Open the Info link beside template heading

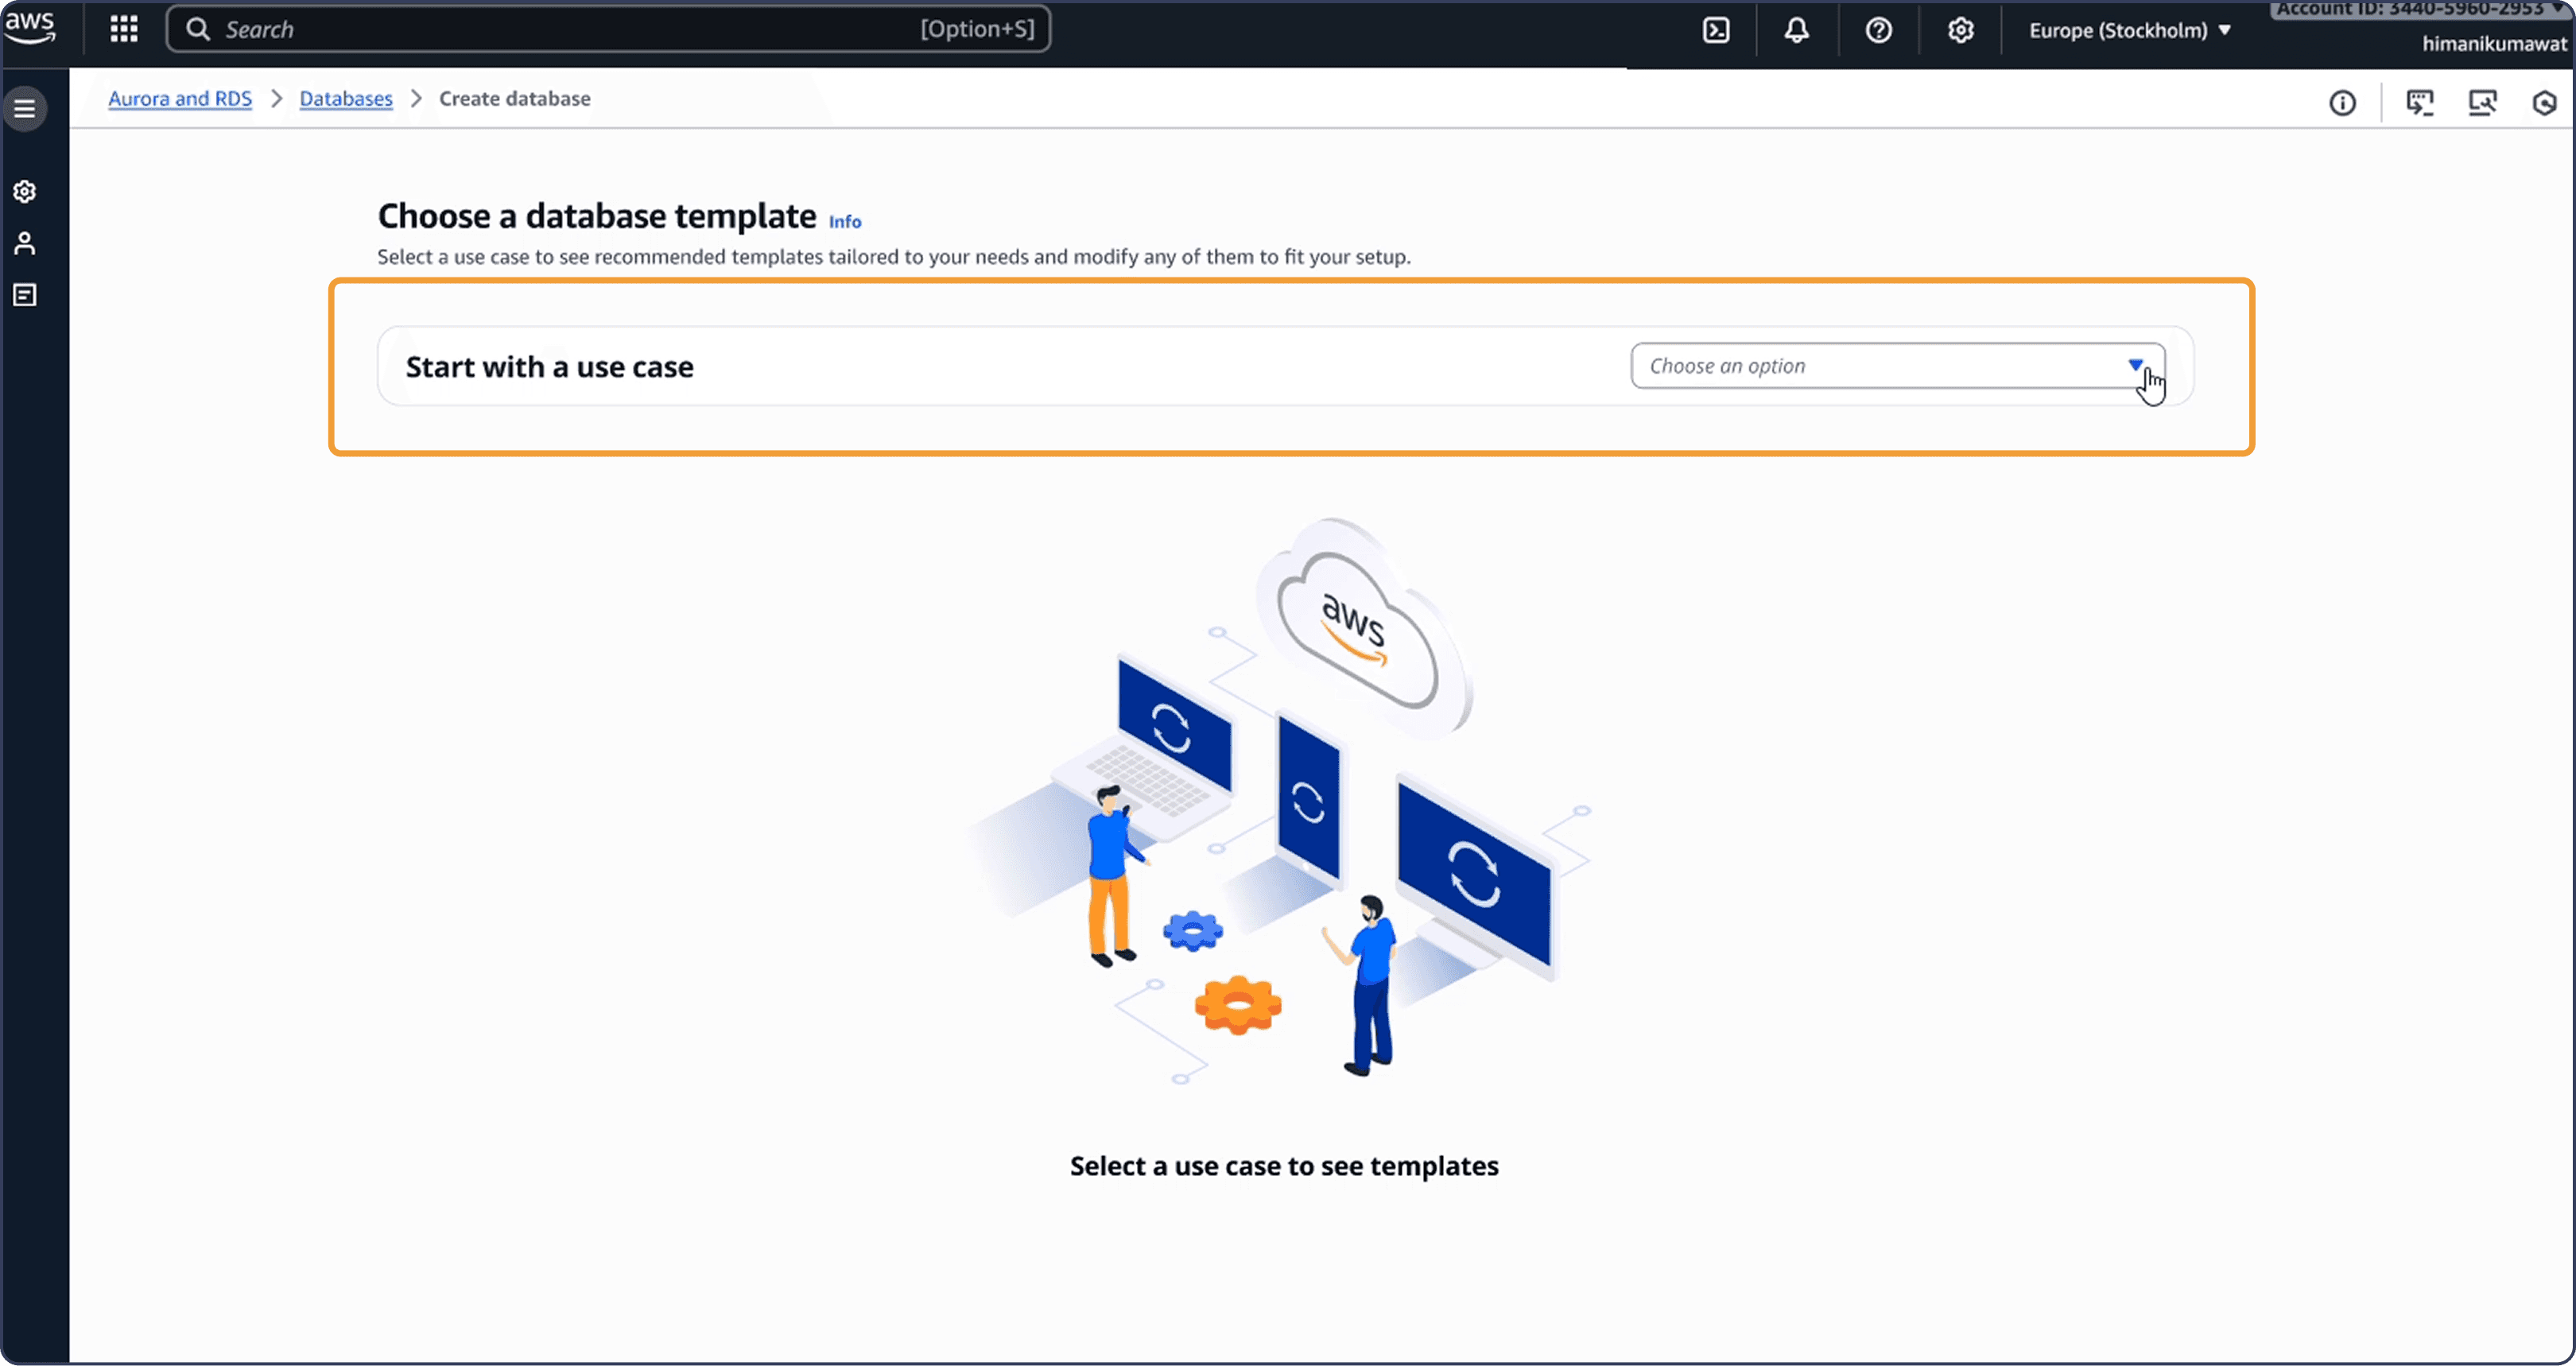pyautogui.click(x=845, y=222)
